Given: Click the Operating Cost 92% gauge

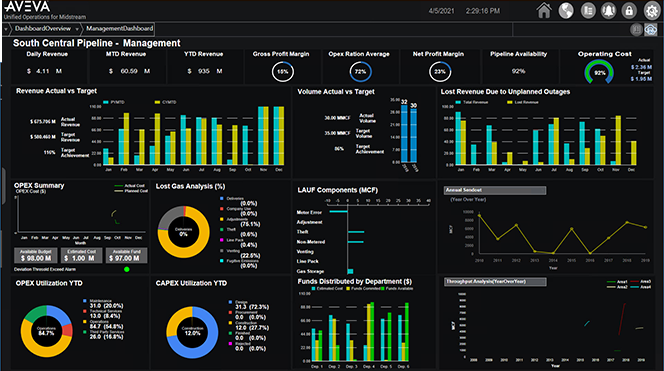Looking at the screenshot, I should [x=599, y=72].
